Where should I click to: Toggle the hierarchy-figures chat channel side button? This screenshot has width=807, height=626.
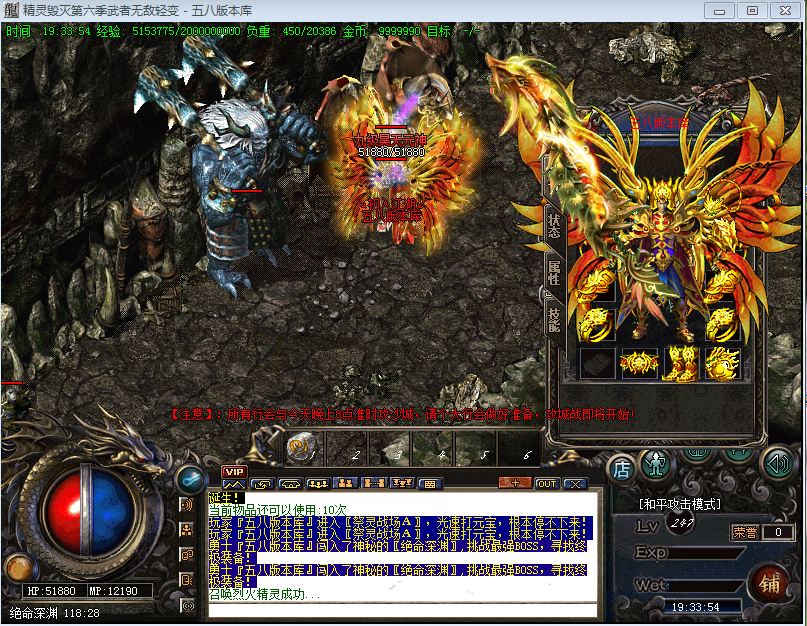pyautogui.click(x=186, y=530)
